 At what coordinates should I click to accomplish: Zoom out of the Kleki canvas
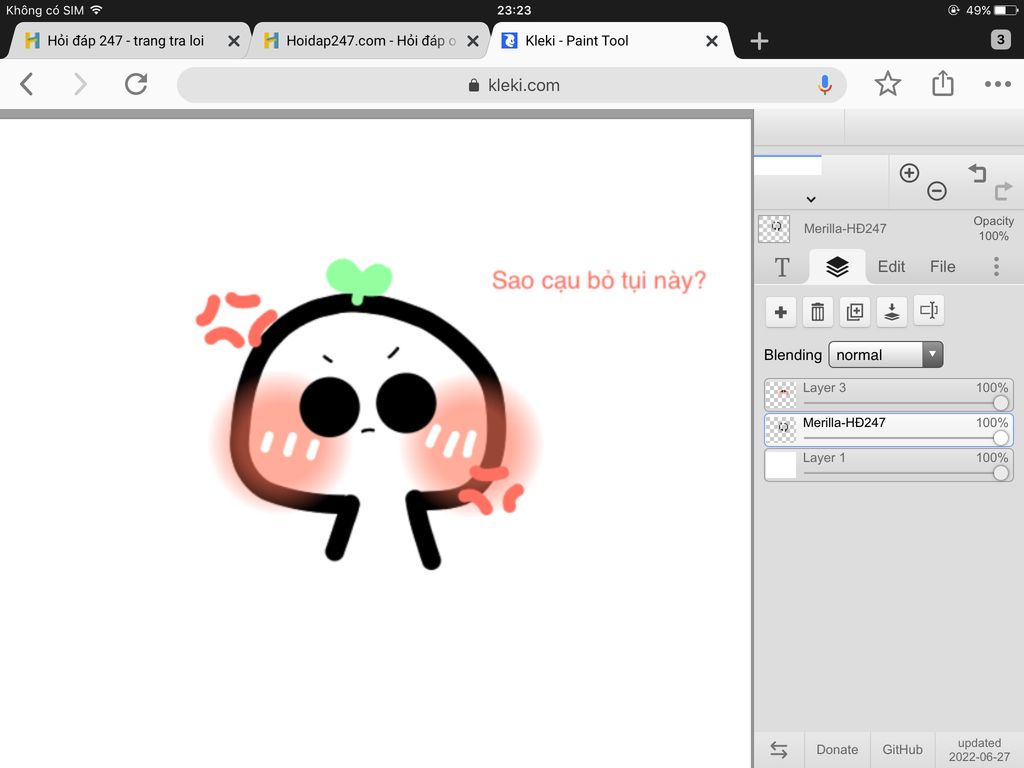pyautogui.click(x=936, y=191)
